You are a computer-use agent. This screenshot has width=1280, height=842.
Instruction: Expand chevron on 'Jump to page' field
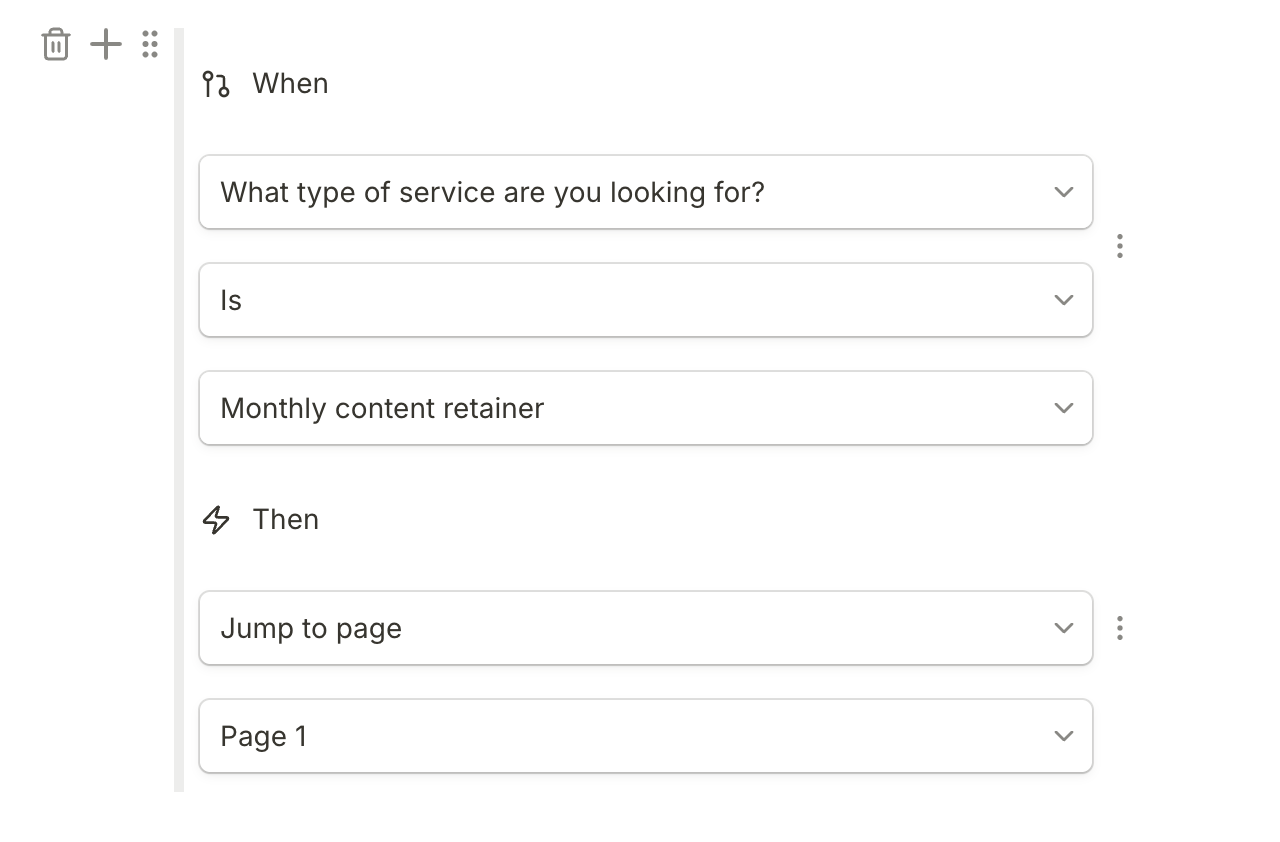click(x=1064, y=628)
